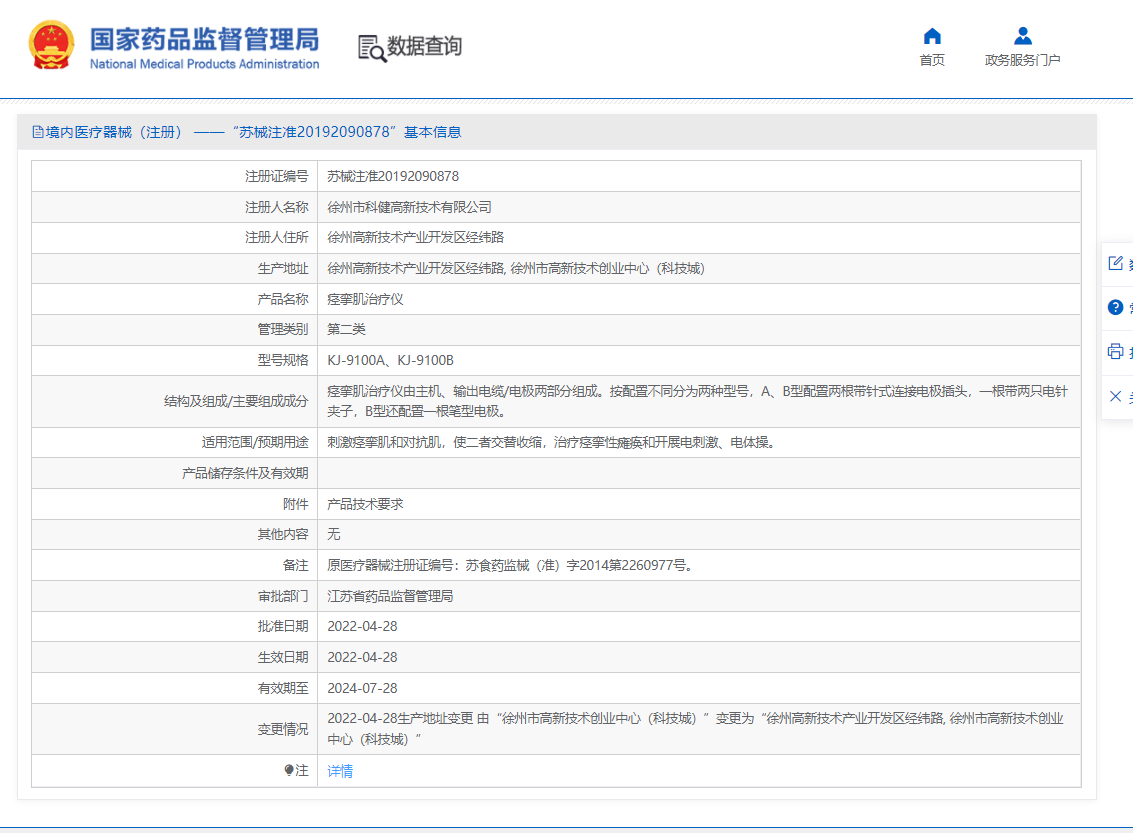Screen dimensions: 1133x833
Task: Select 徐州市科健高新技术有限公司 registrant name
Action: click(x=409, y=207)
